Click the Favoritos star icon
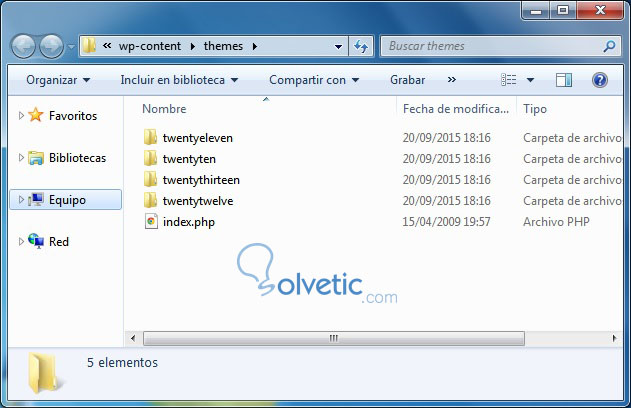Viewport: 631px width, 408px height. point(36,115)
